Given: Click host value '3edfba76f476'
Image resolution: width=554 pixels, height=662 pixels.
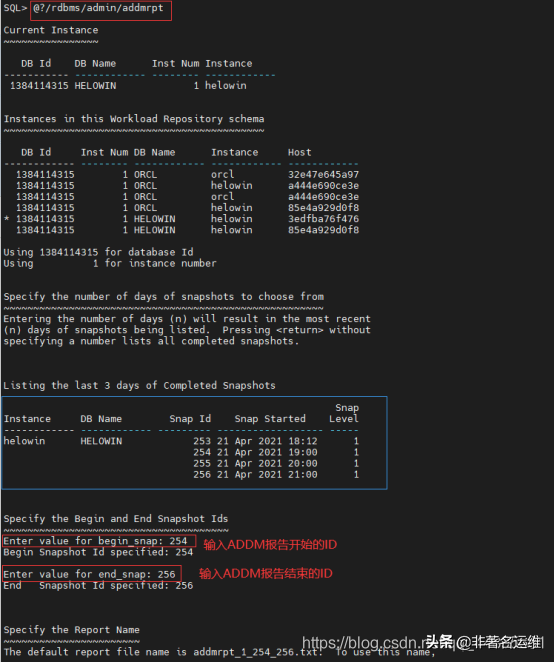Looking at the screenshot, I should (x=323, y=219).
